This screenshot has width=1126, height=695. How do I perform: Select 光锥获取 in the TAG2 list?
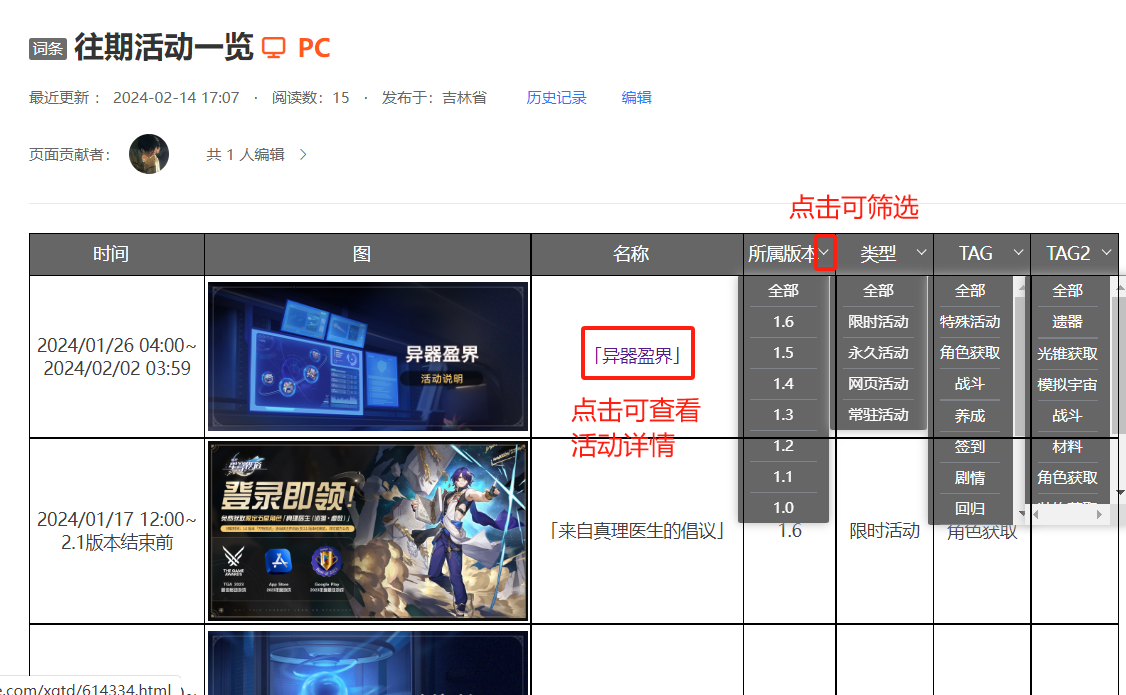[1067, 353]
